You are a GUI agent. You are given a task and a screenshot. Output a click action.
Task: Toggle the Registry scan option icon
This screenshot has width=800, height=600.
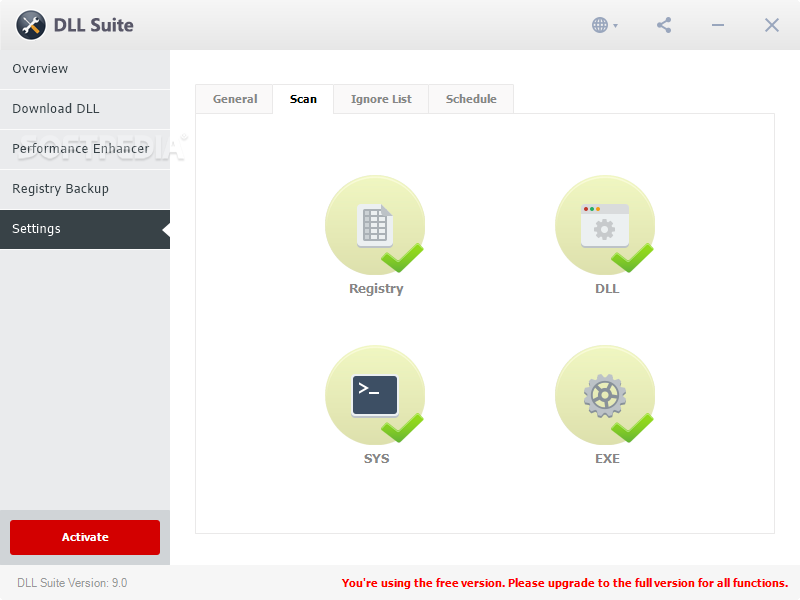pyautogui.click(x=375, y=225)
